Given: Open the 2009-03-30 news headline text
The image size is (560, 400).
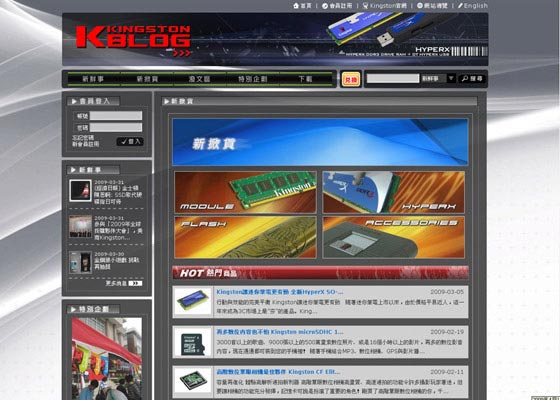Looking at the screenshot, I should tap(116, 264).
